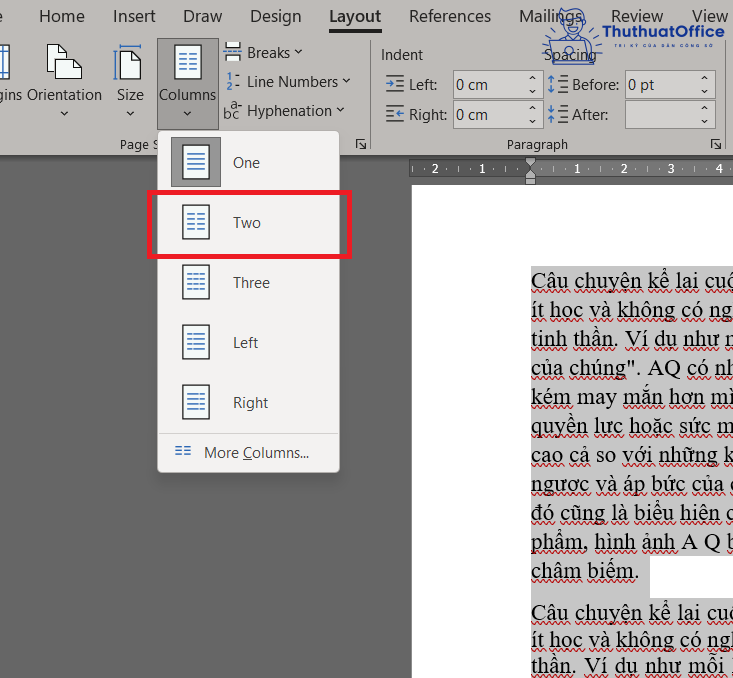Click the Hyphenation icon
The image size is (733, 678).
coord(232,110)
